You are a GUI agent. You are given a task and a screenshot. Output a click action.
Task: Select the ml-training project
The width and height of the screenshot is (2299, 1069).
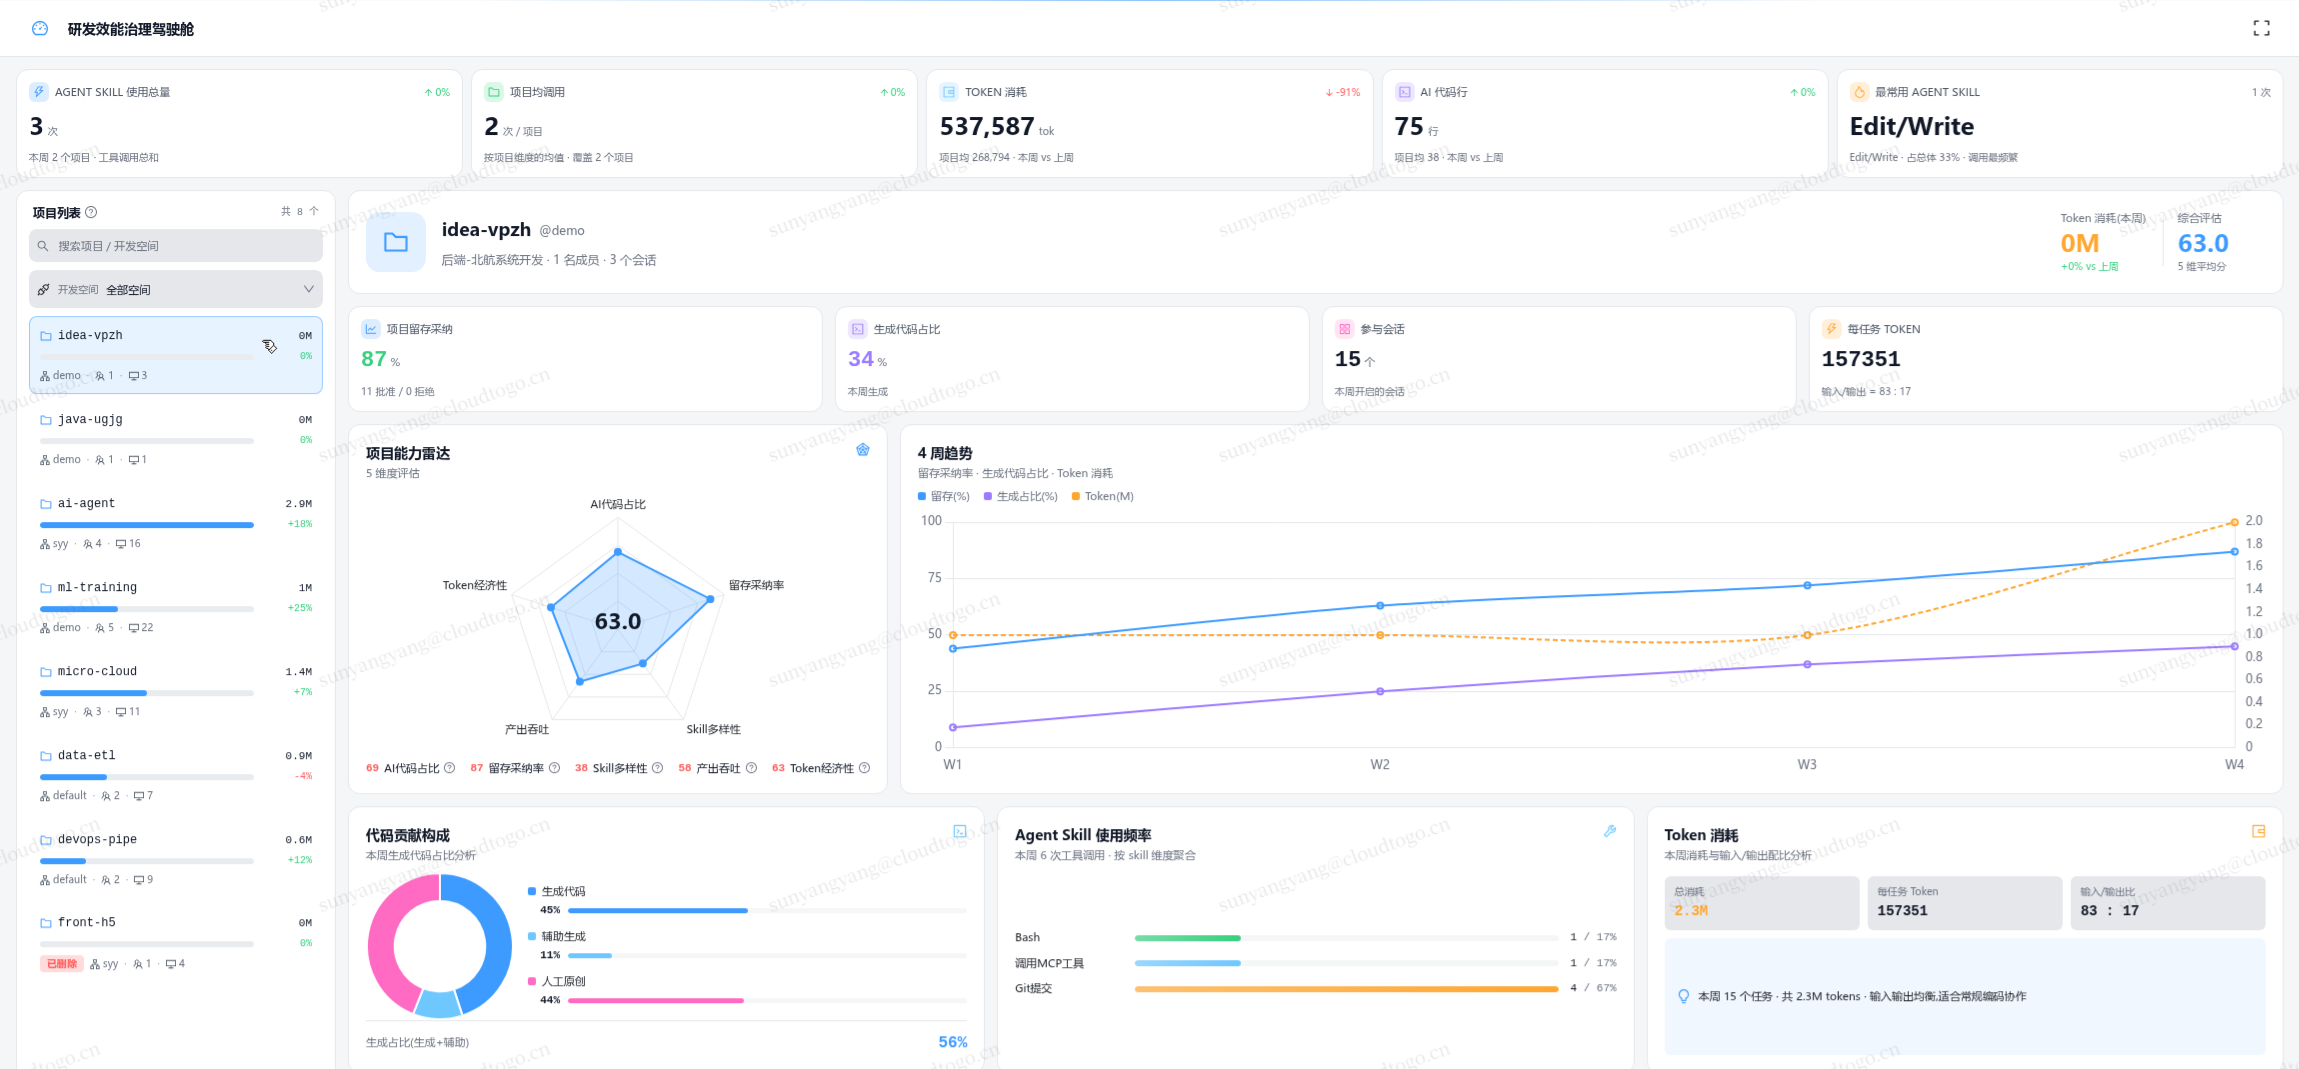tap(176, 607)
